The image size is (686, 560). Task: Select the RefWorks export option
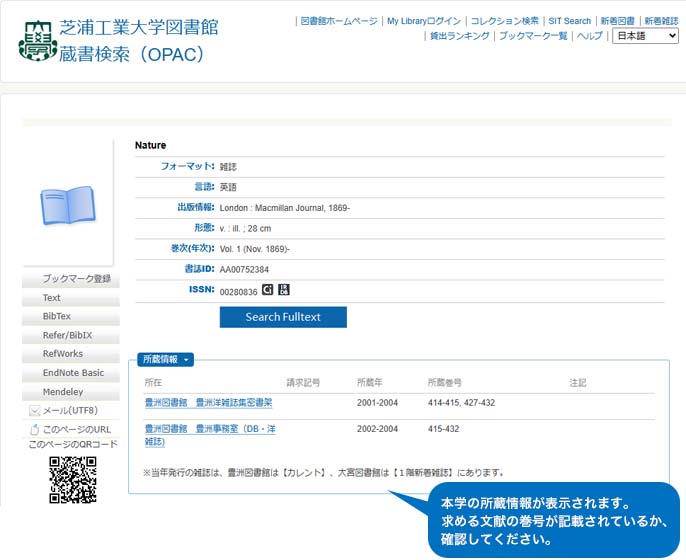71,354
